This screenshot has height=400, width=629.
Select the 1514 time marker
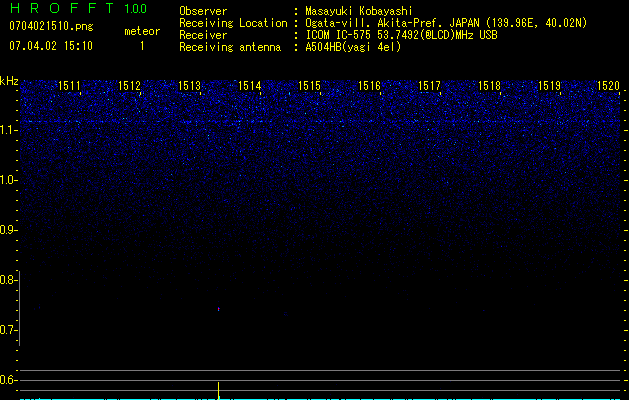(250, 87)
